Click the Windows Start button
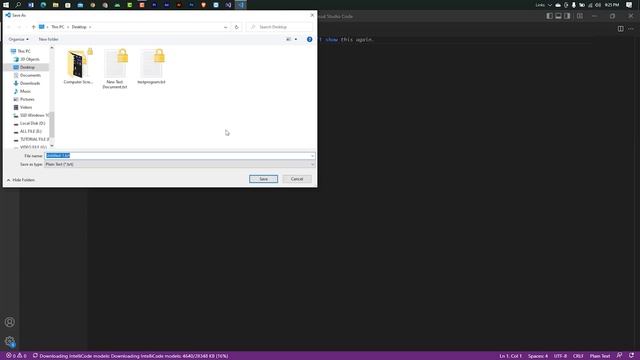640x360 pixels. pos(6,5)
